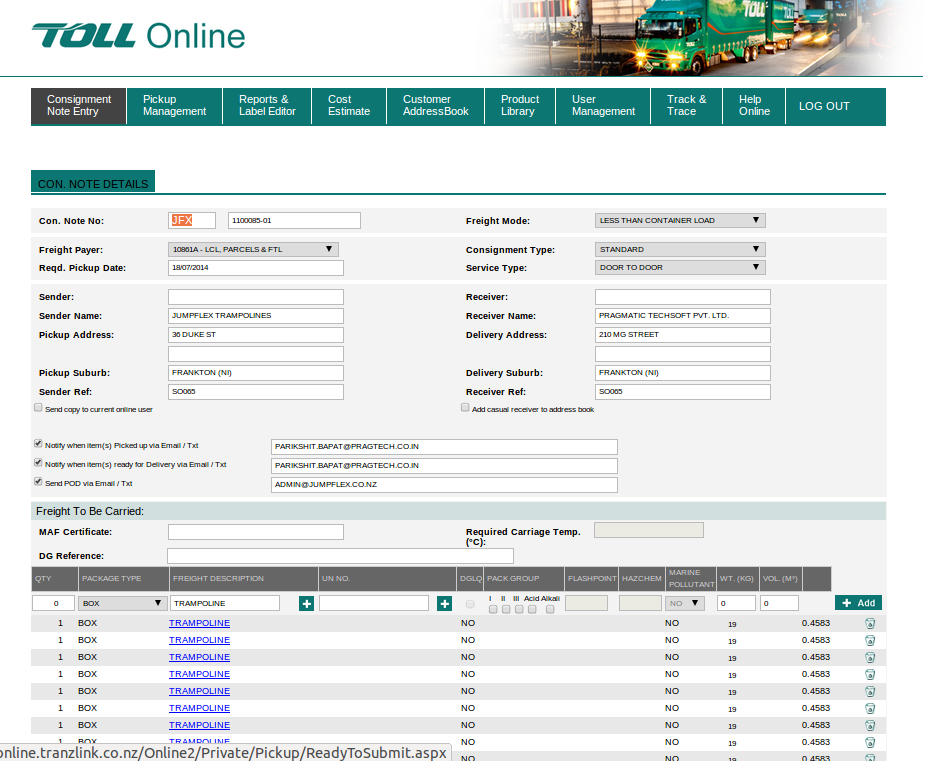950x761 pixels.
Task: Click the TOLL Online logo
Action: point(139,36)
